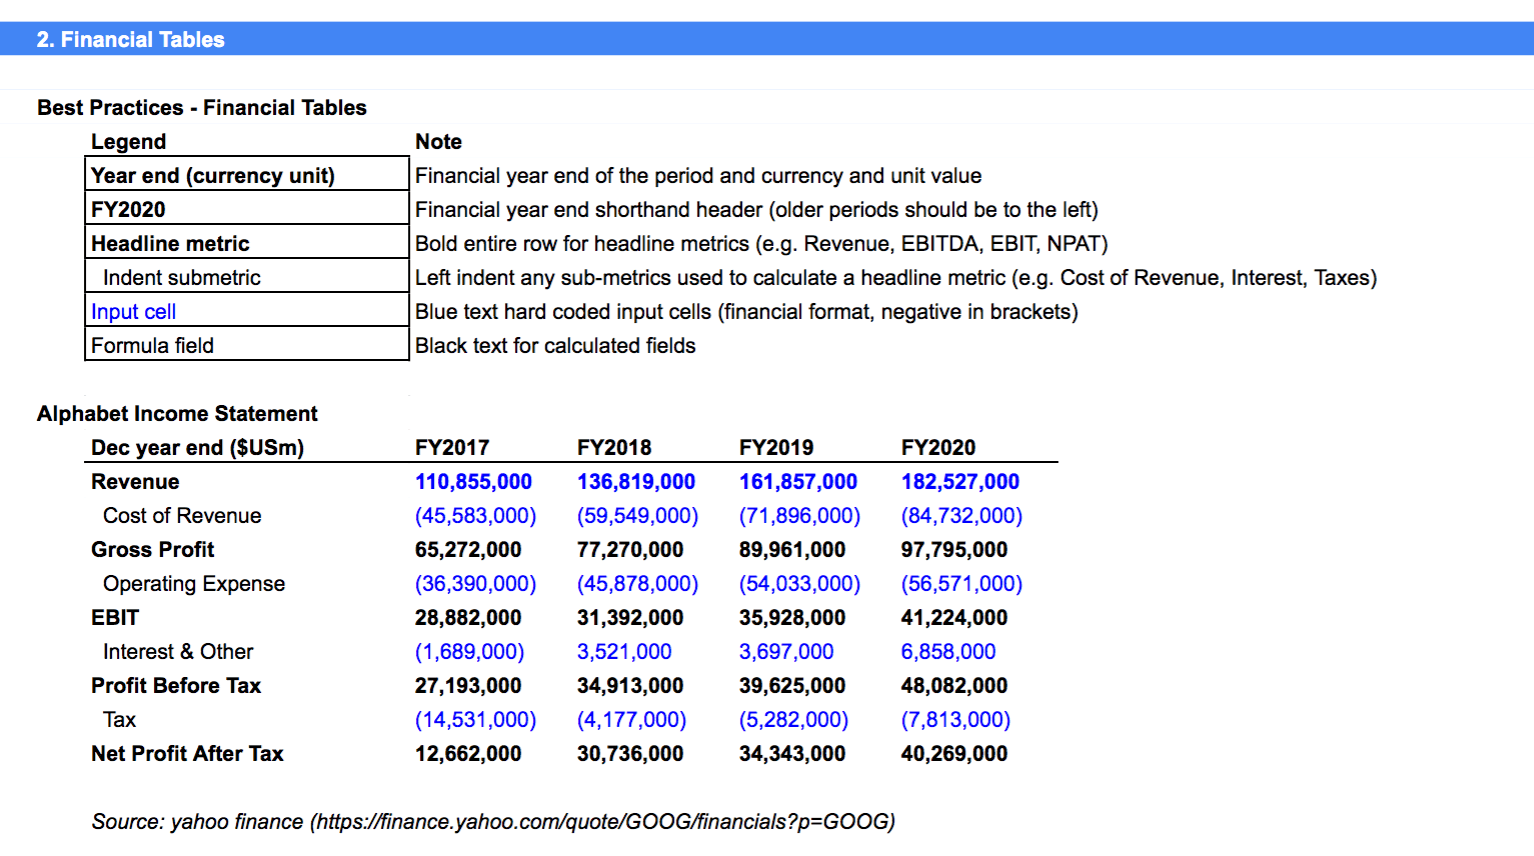Select gross profit value 65,272,000

(468, 550)
